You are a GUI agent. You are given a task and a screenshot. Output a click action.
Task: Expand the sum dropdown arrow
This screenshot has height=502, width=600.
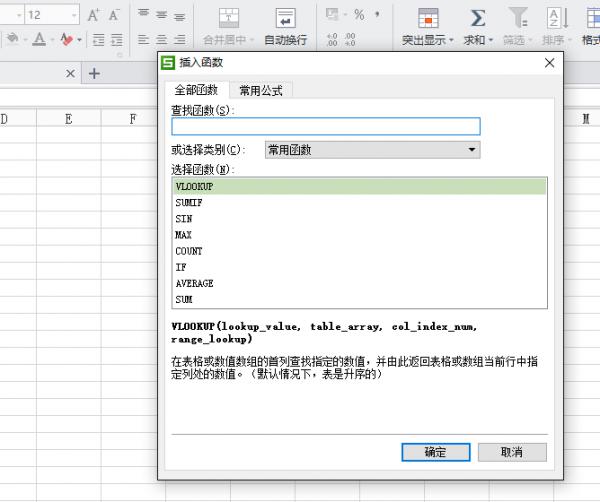[x=491, y=40]
